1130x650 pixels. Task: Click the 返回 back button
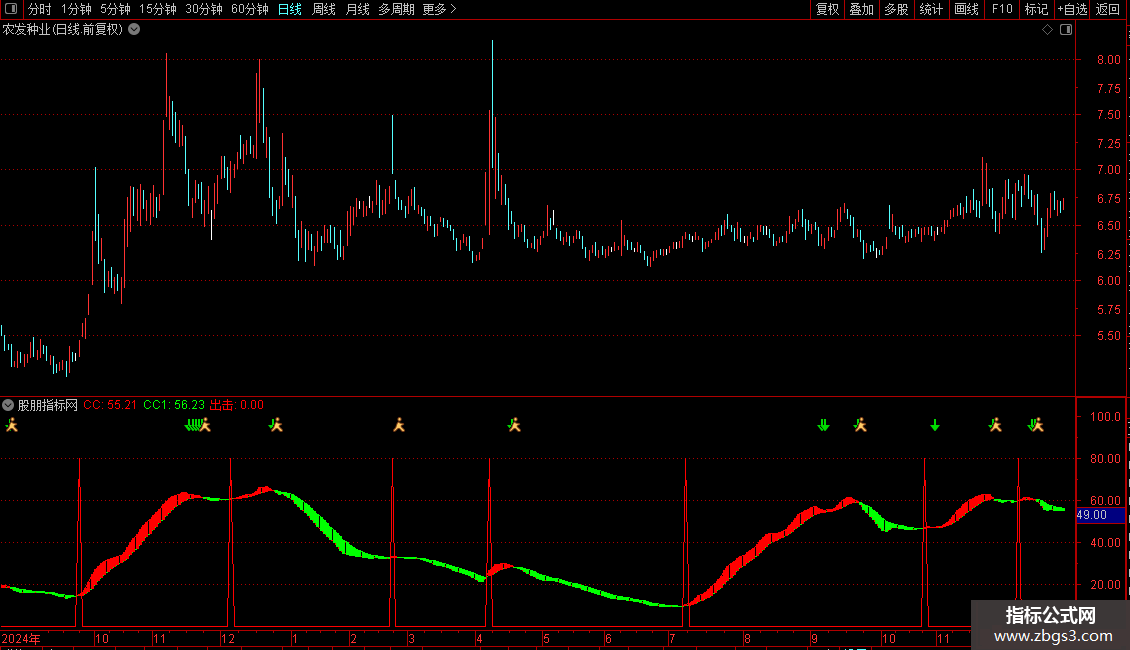[1108, 9]
